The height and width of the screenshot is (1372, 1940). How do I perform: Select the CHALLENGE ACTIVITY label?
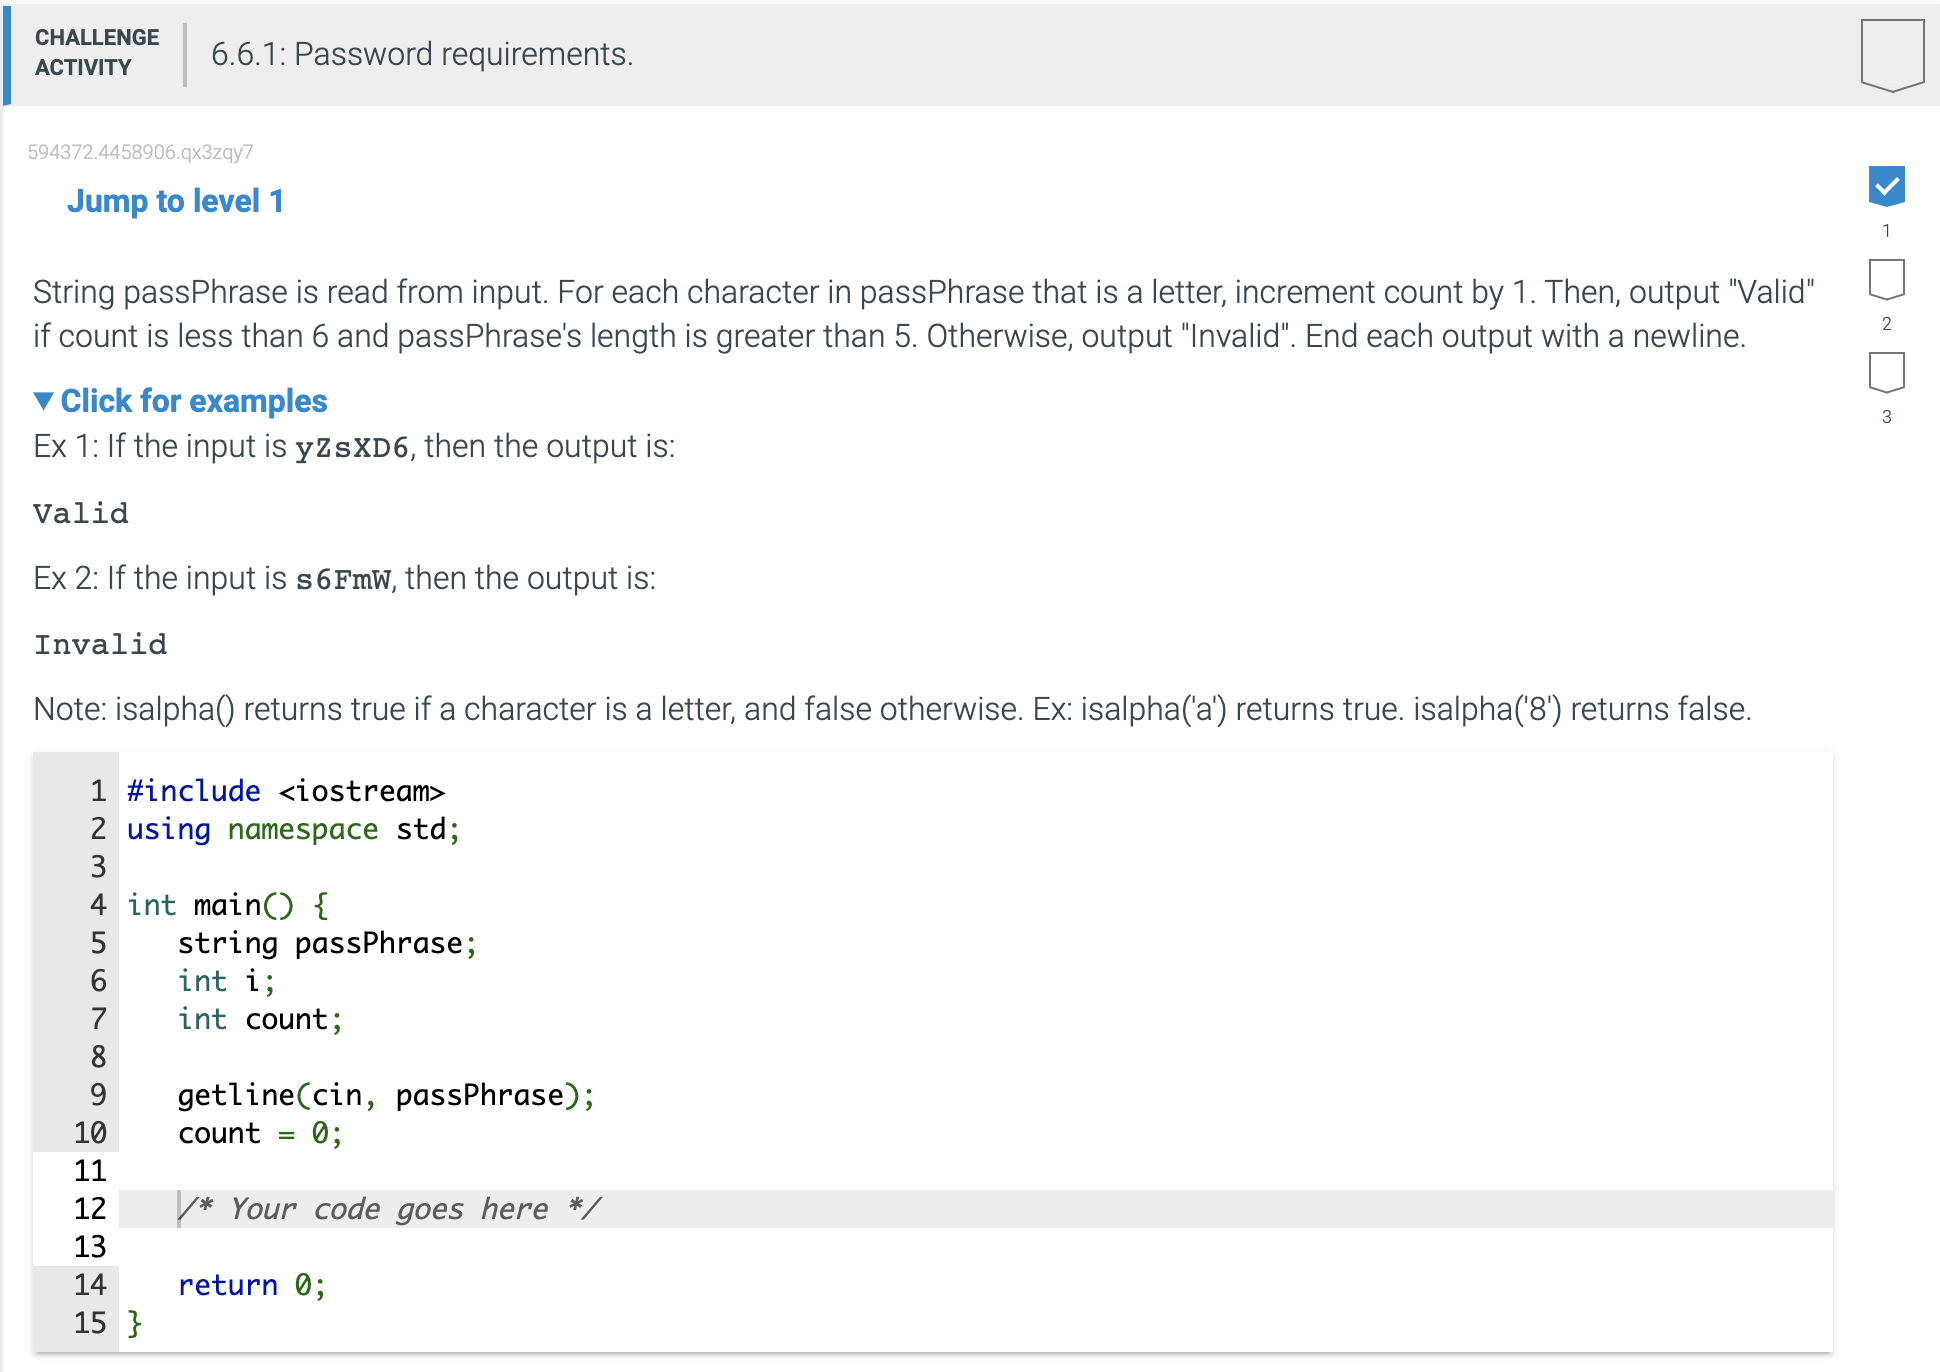[x=96, y=52]
